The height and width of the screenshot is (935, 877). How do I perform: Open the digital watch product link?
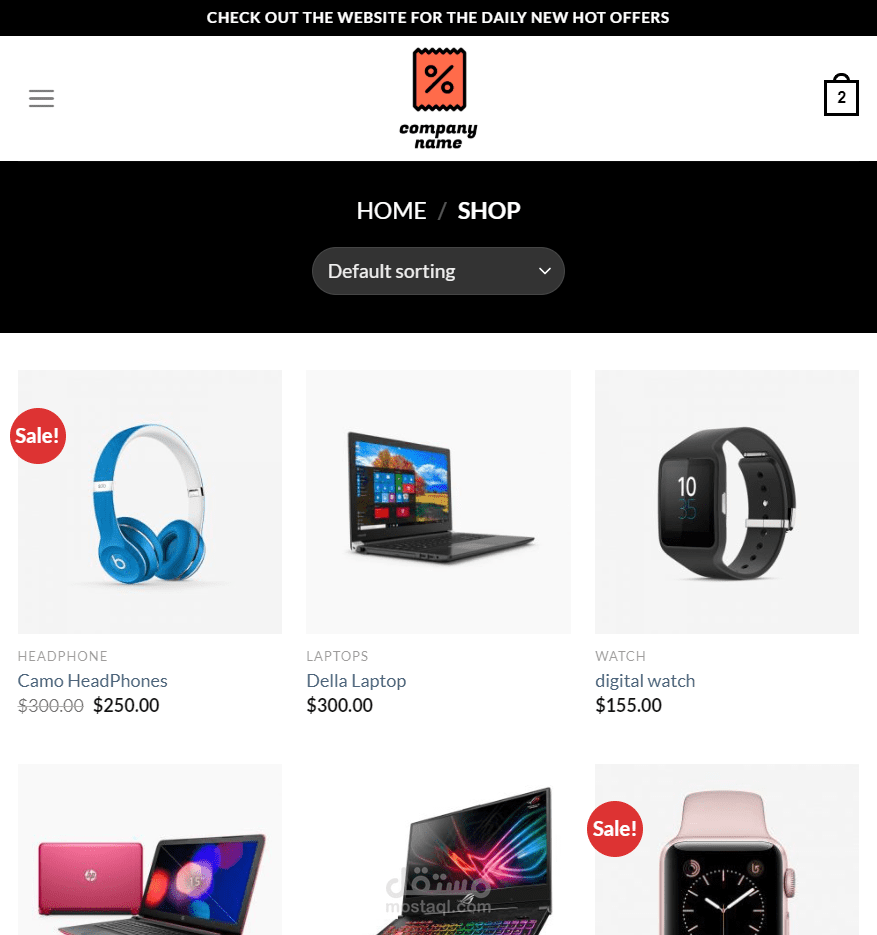[x=645, y=680]
